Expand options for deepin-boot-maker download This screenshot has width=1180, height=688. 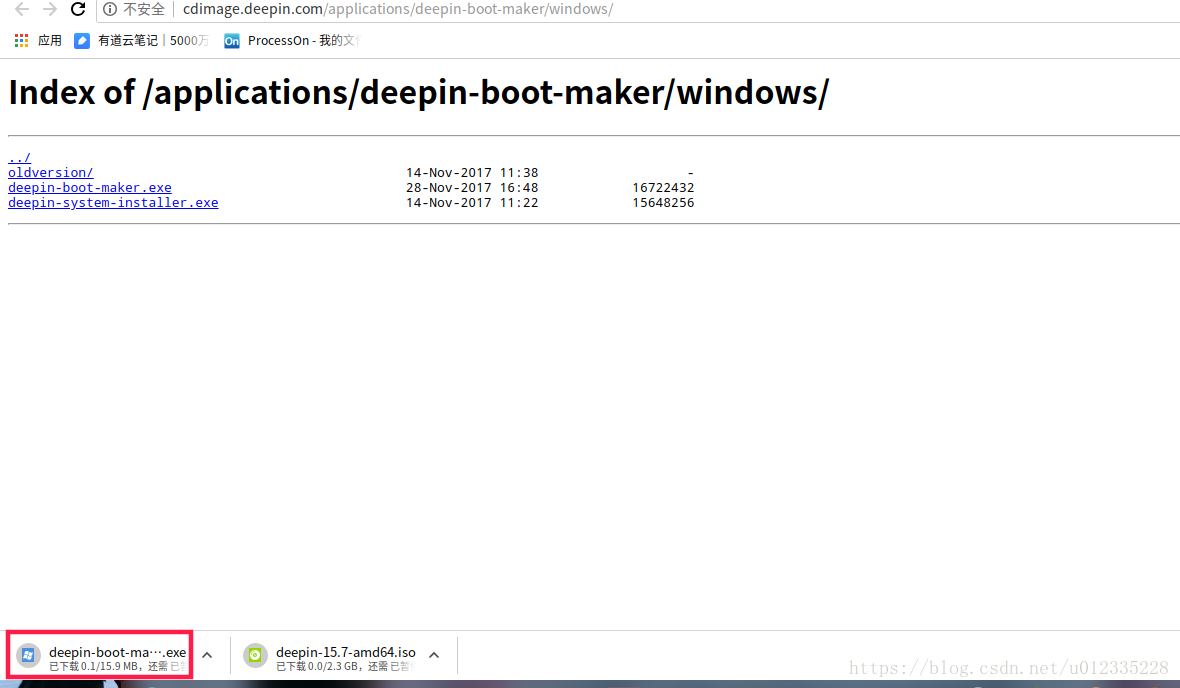(207, 656)
